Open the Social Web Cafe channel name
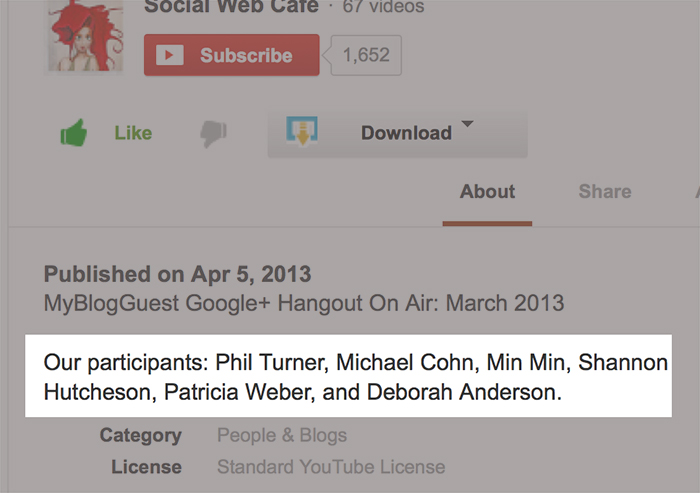 tap(231, 7)
